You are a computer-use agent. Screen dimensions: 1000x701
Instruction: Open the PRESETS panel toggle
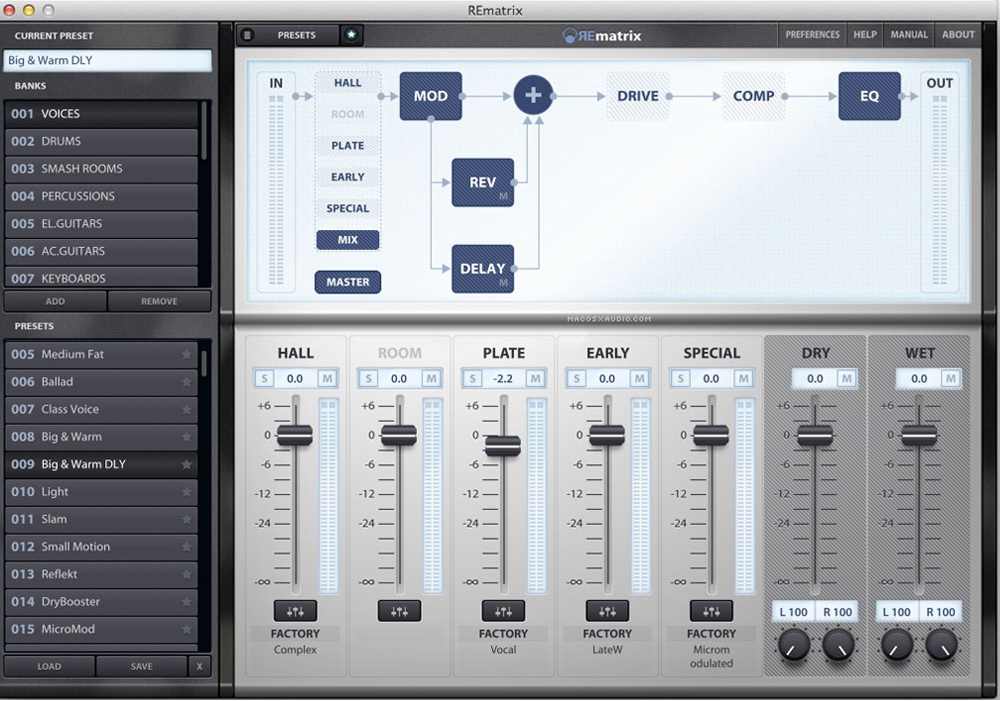coord(297,35)
